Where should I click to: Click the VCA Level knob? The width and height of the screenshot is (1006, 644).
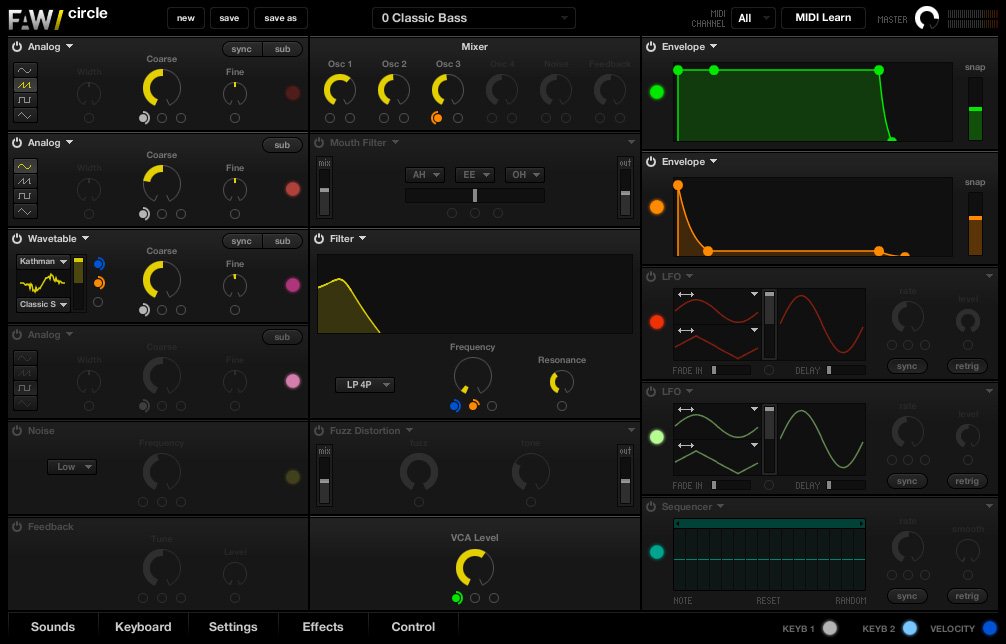pyautogui.click(x=475, y=568)
